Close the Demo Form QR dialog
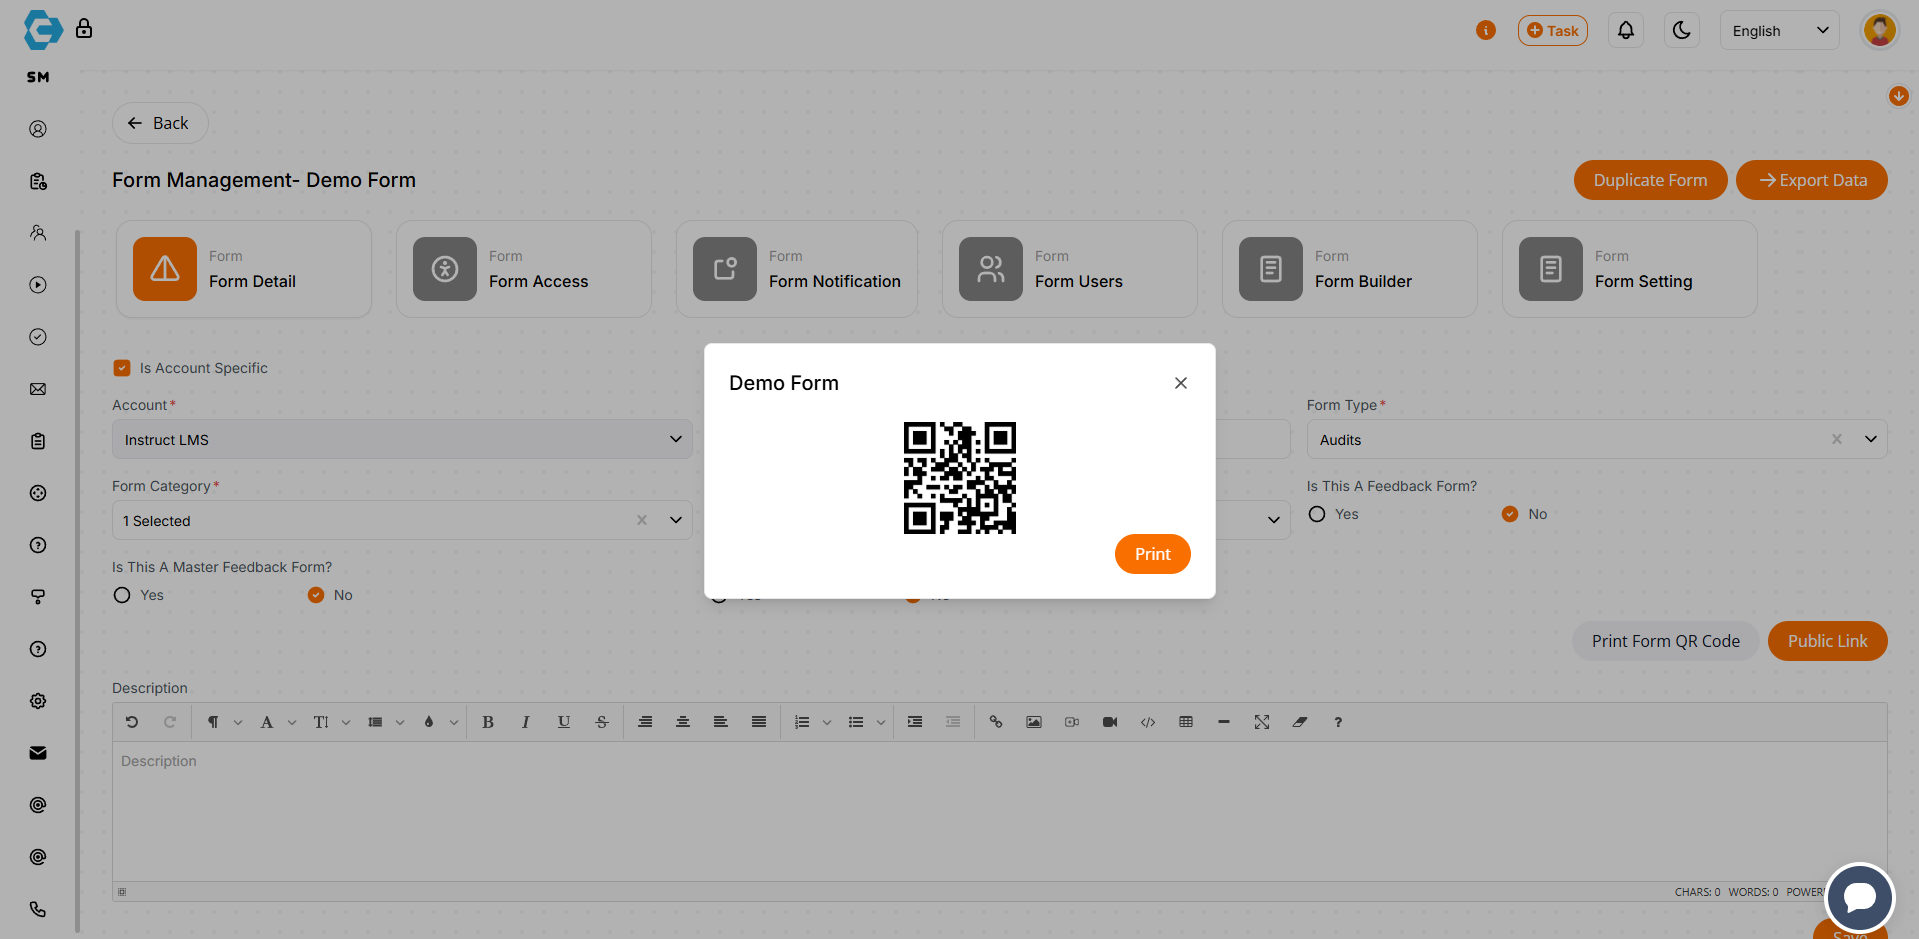1919x939 pixels. pyautogui.click(x=1181, y=383)
